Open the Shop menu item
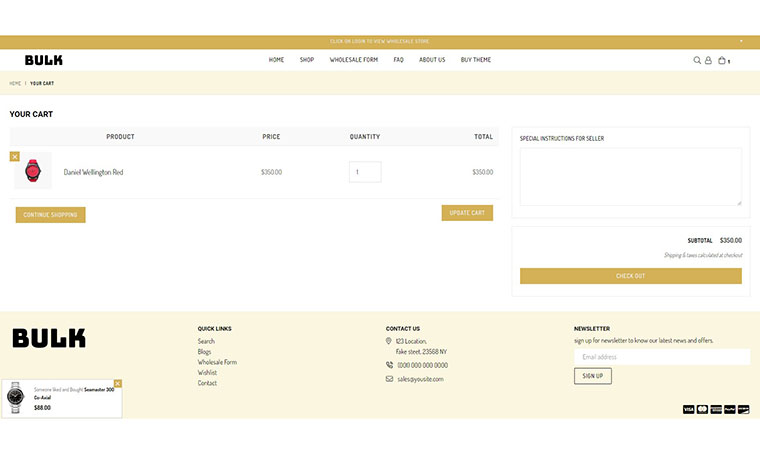 pyautogui.click(x=307, y=60)
